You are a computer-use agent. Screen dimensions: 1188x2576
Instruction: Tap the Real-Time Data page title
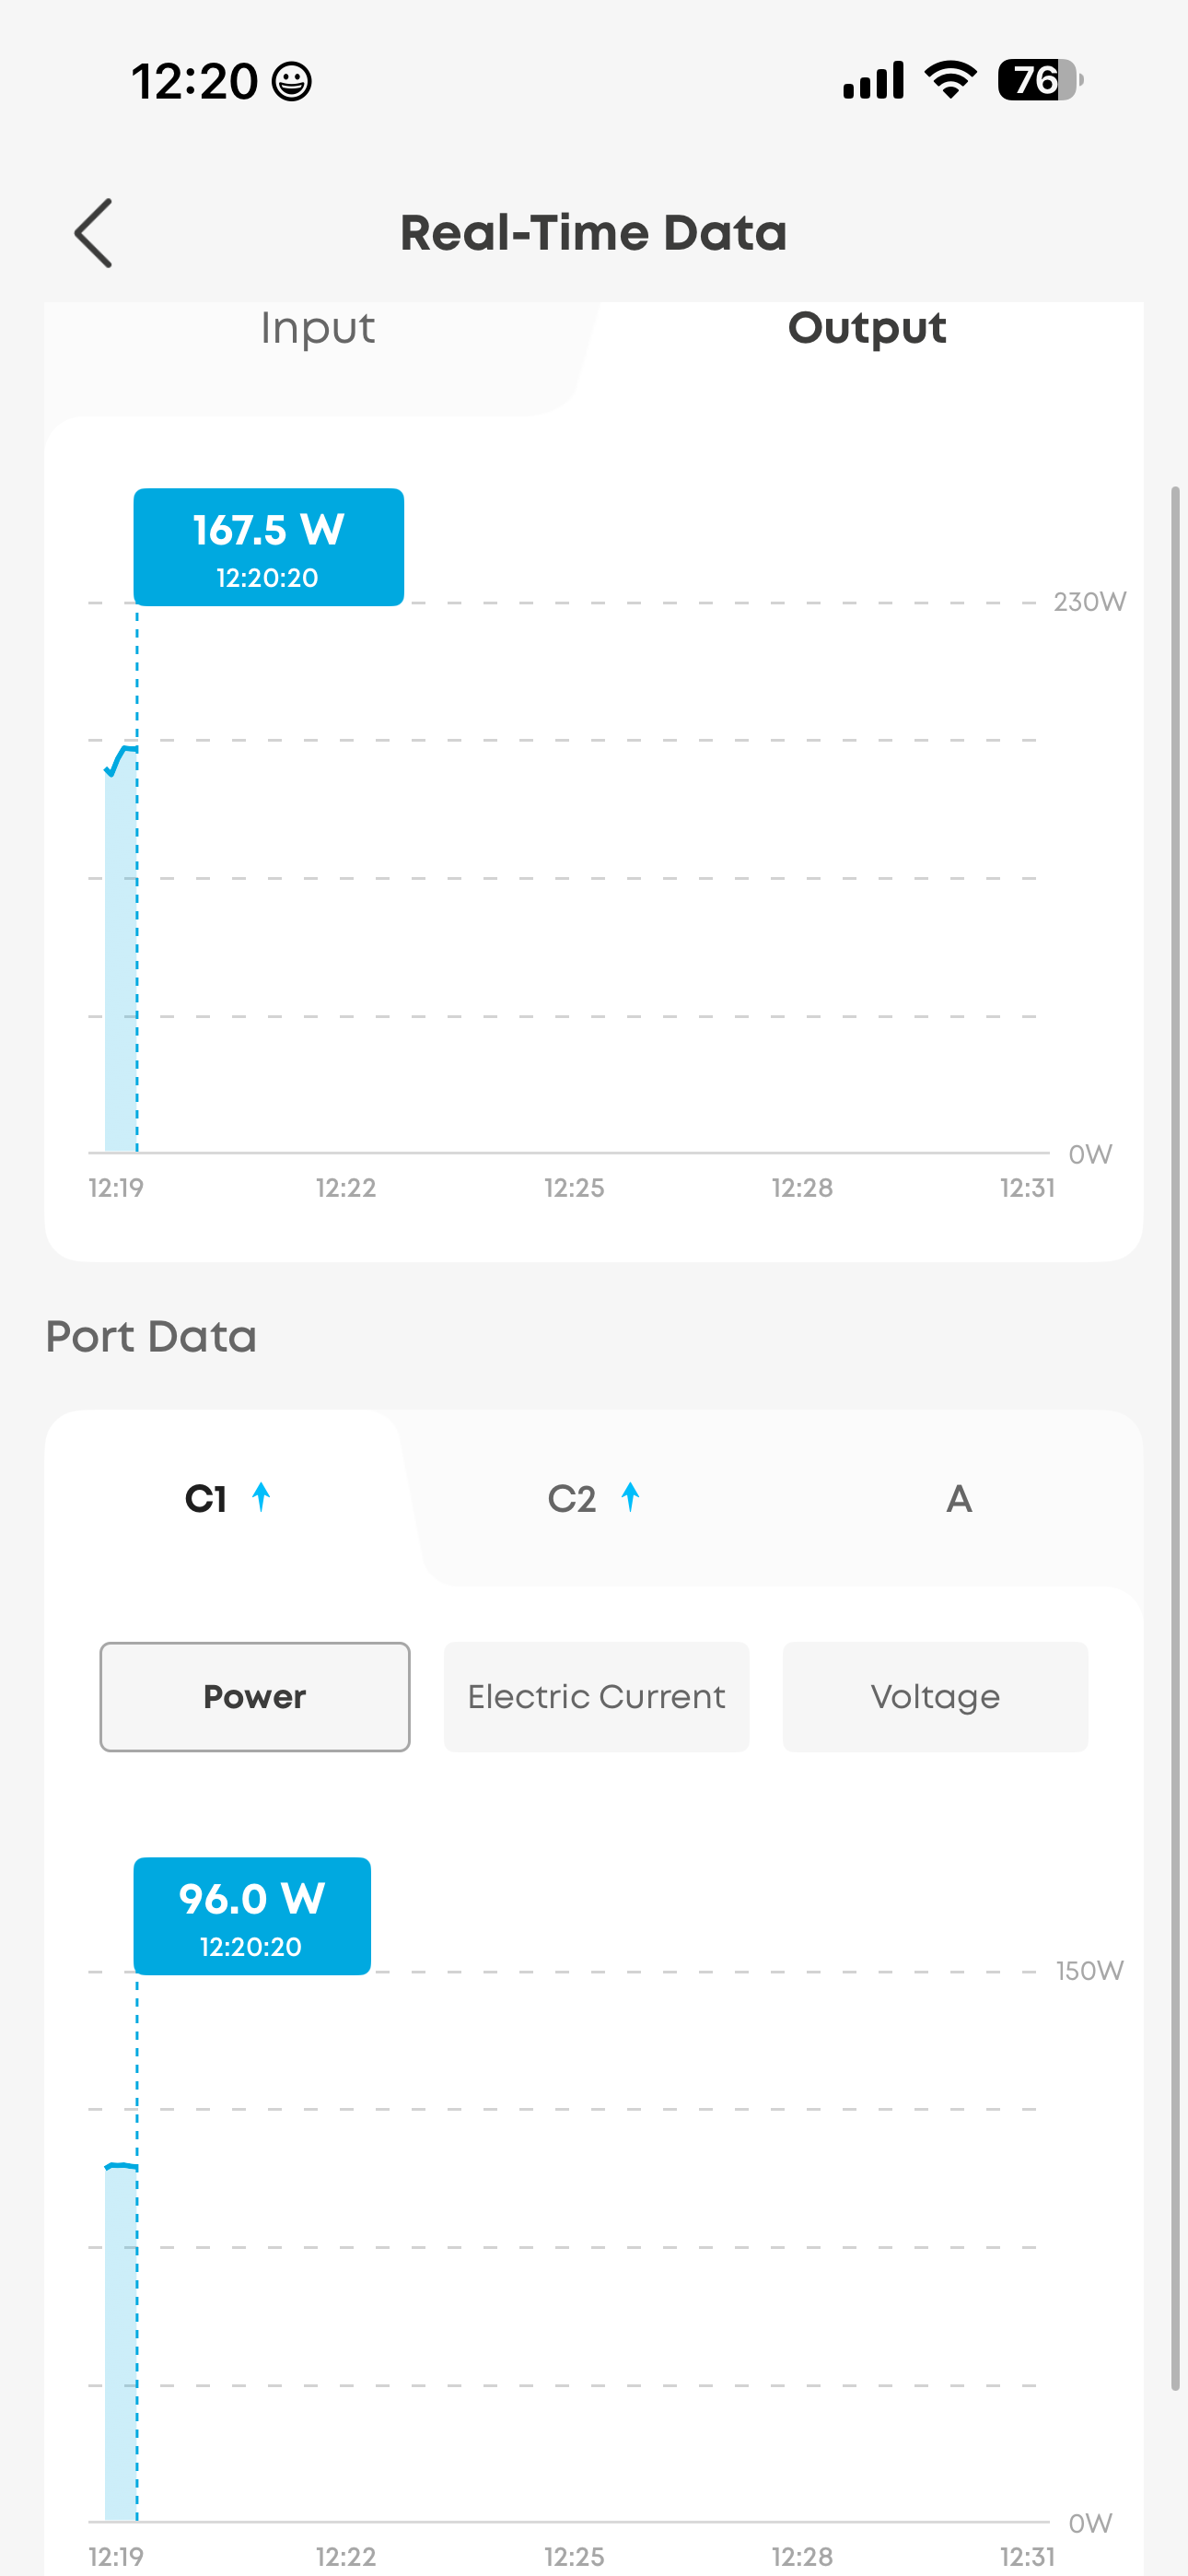[x=594, y=233]
